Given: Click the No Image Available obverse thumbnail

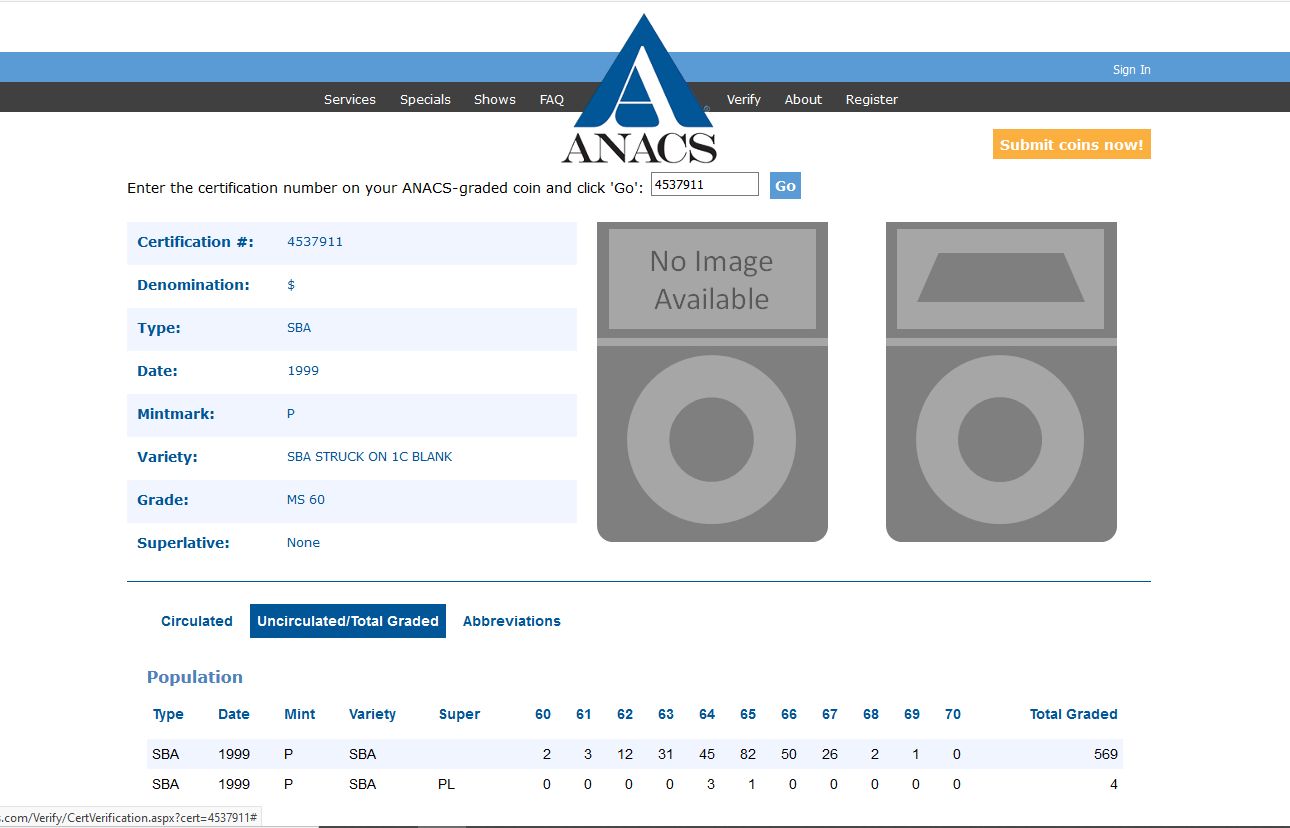Looking at the screenshot, I should pyautogui.click(x=712, y=382).
